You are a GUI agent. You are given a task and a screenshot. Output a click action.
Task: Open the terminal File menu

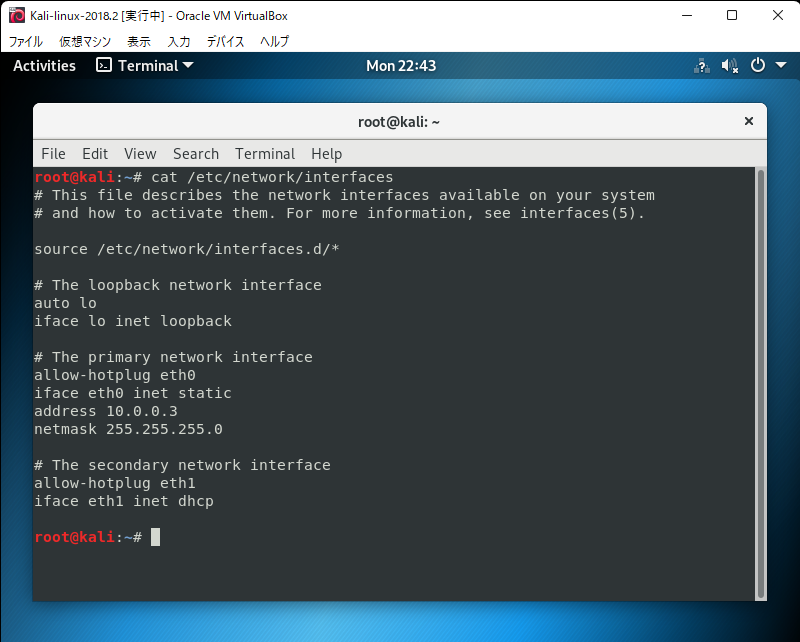53,154
